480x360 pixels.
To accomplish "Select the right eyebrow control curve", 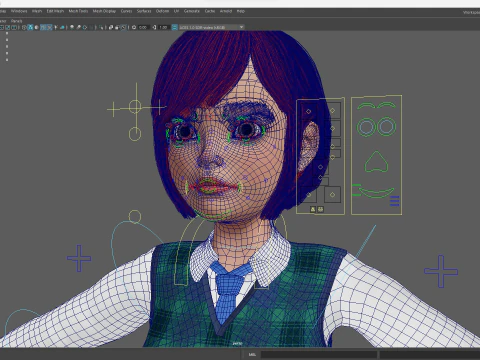I will click(x=387, y=105).
